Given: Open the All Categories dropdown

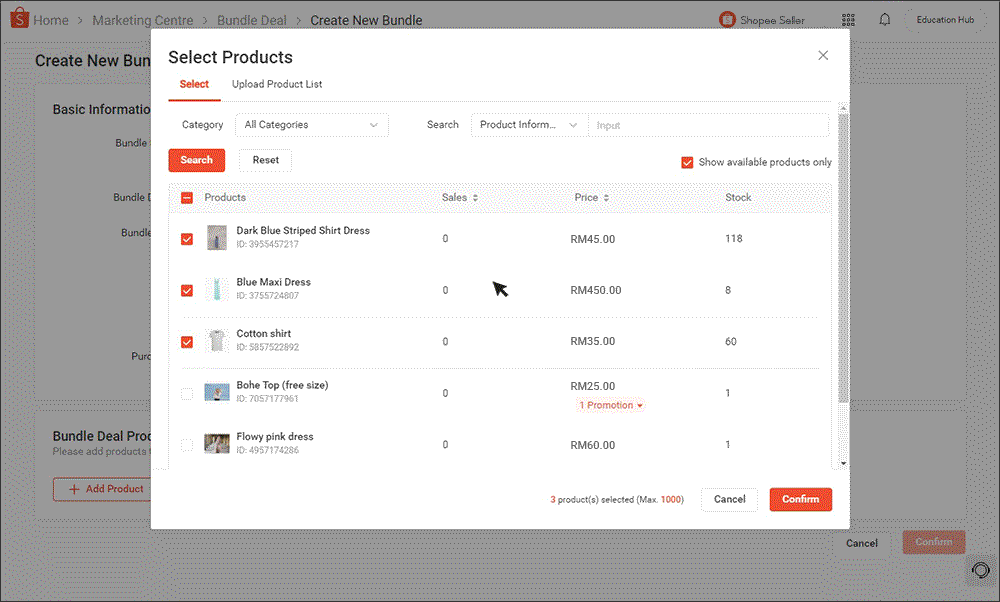Looking at the screenshot, I should pos(312,125).
